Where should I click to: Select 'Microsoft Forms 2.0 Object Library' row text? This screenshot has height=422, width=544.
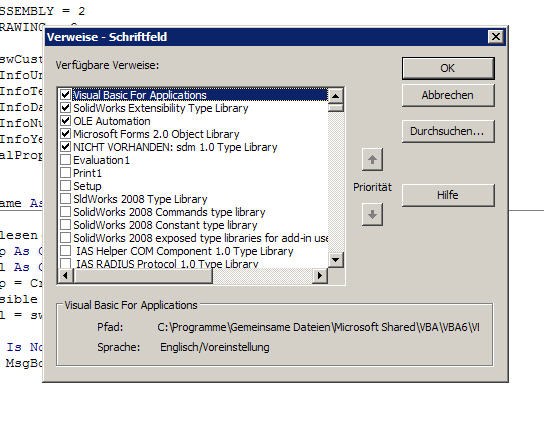click(156, 134)
